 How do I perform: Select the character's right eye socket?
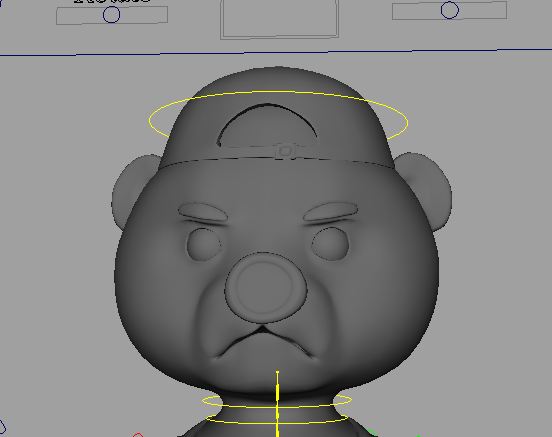[330, 244]
